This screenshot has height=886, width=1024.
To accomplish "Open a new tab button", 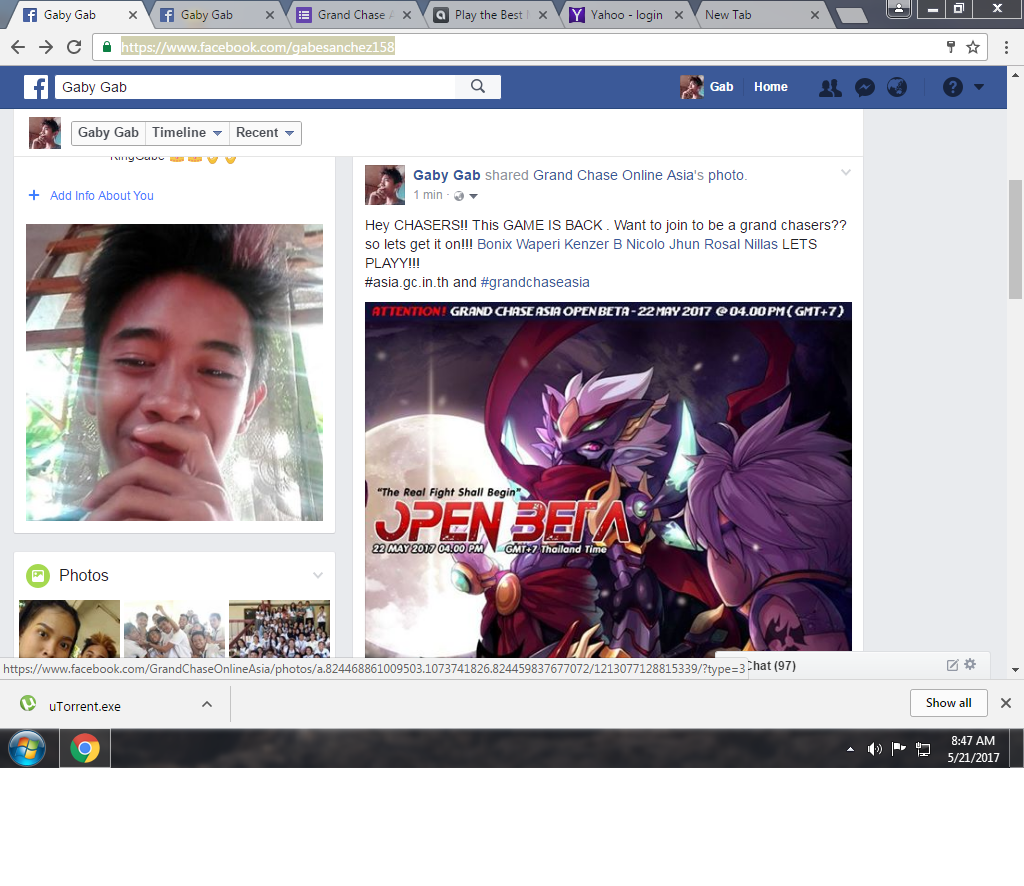I will point(852,15).
